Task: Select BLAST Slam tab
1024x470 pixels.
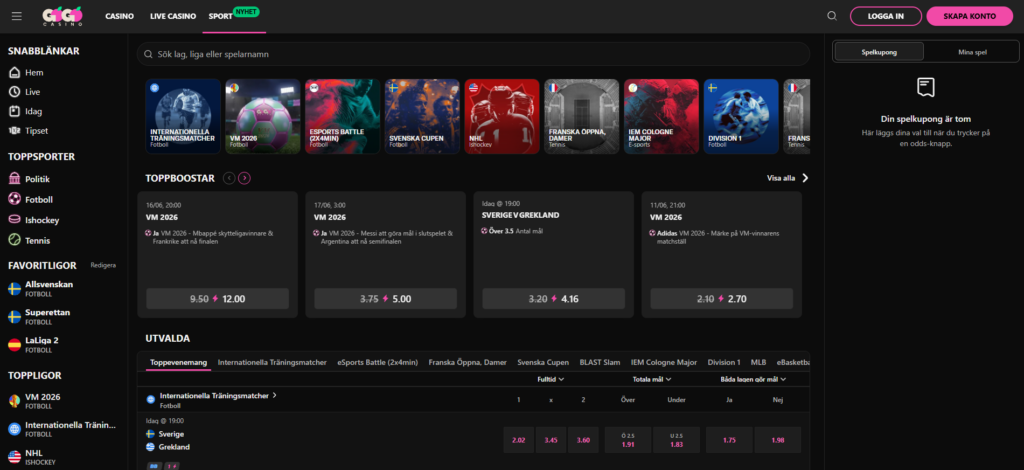Action: point(600,362)
